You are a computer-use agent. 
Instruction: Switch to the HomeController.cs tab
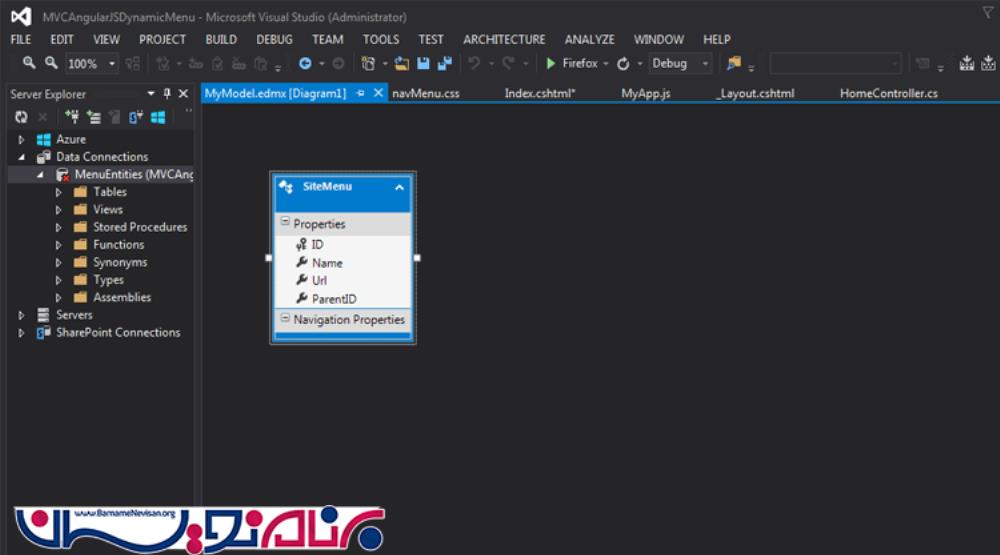[888, 93]
